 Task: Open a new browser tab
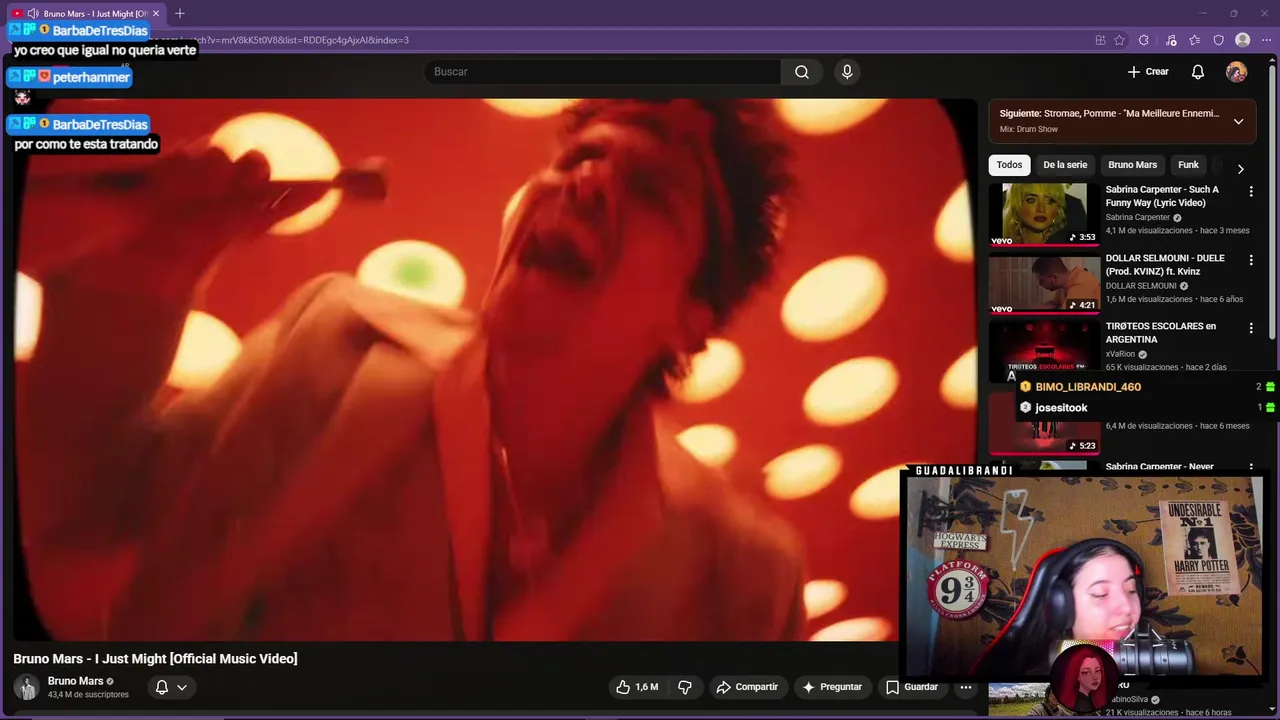point(180,13)
